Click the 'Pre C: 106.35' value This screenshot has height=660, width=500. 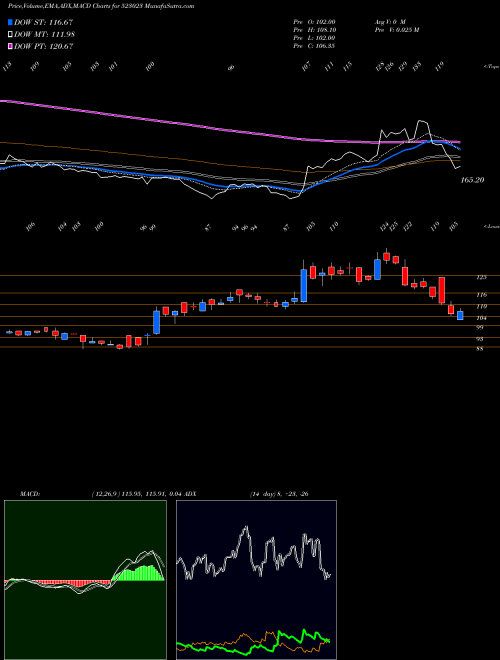pyautogui.click(x=314, y=46)
